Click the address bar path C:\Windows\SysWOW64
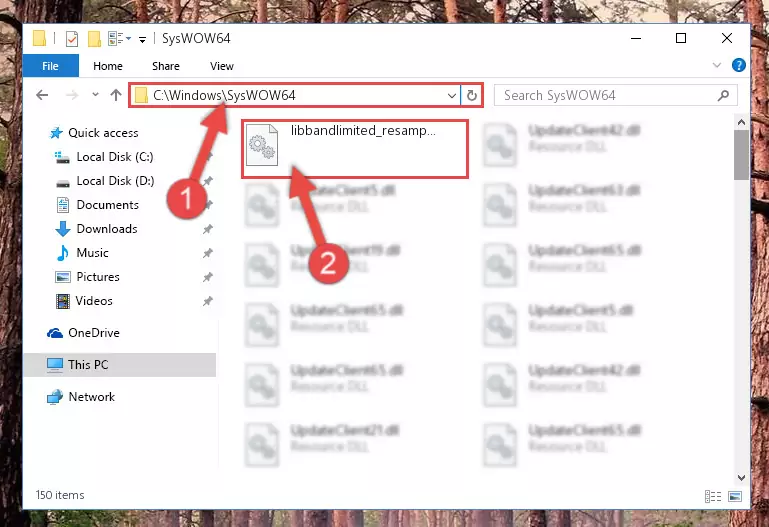Image resolution: width=769 pixels, height=527 pixels. [x=224, y=95]
